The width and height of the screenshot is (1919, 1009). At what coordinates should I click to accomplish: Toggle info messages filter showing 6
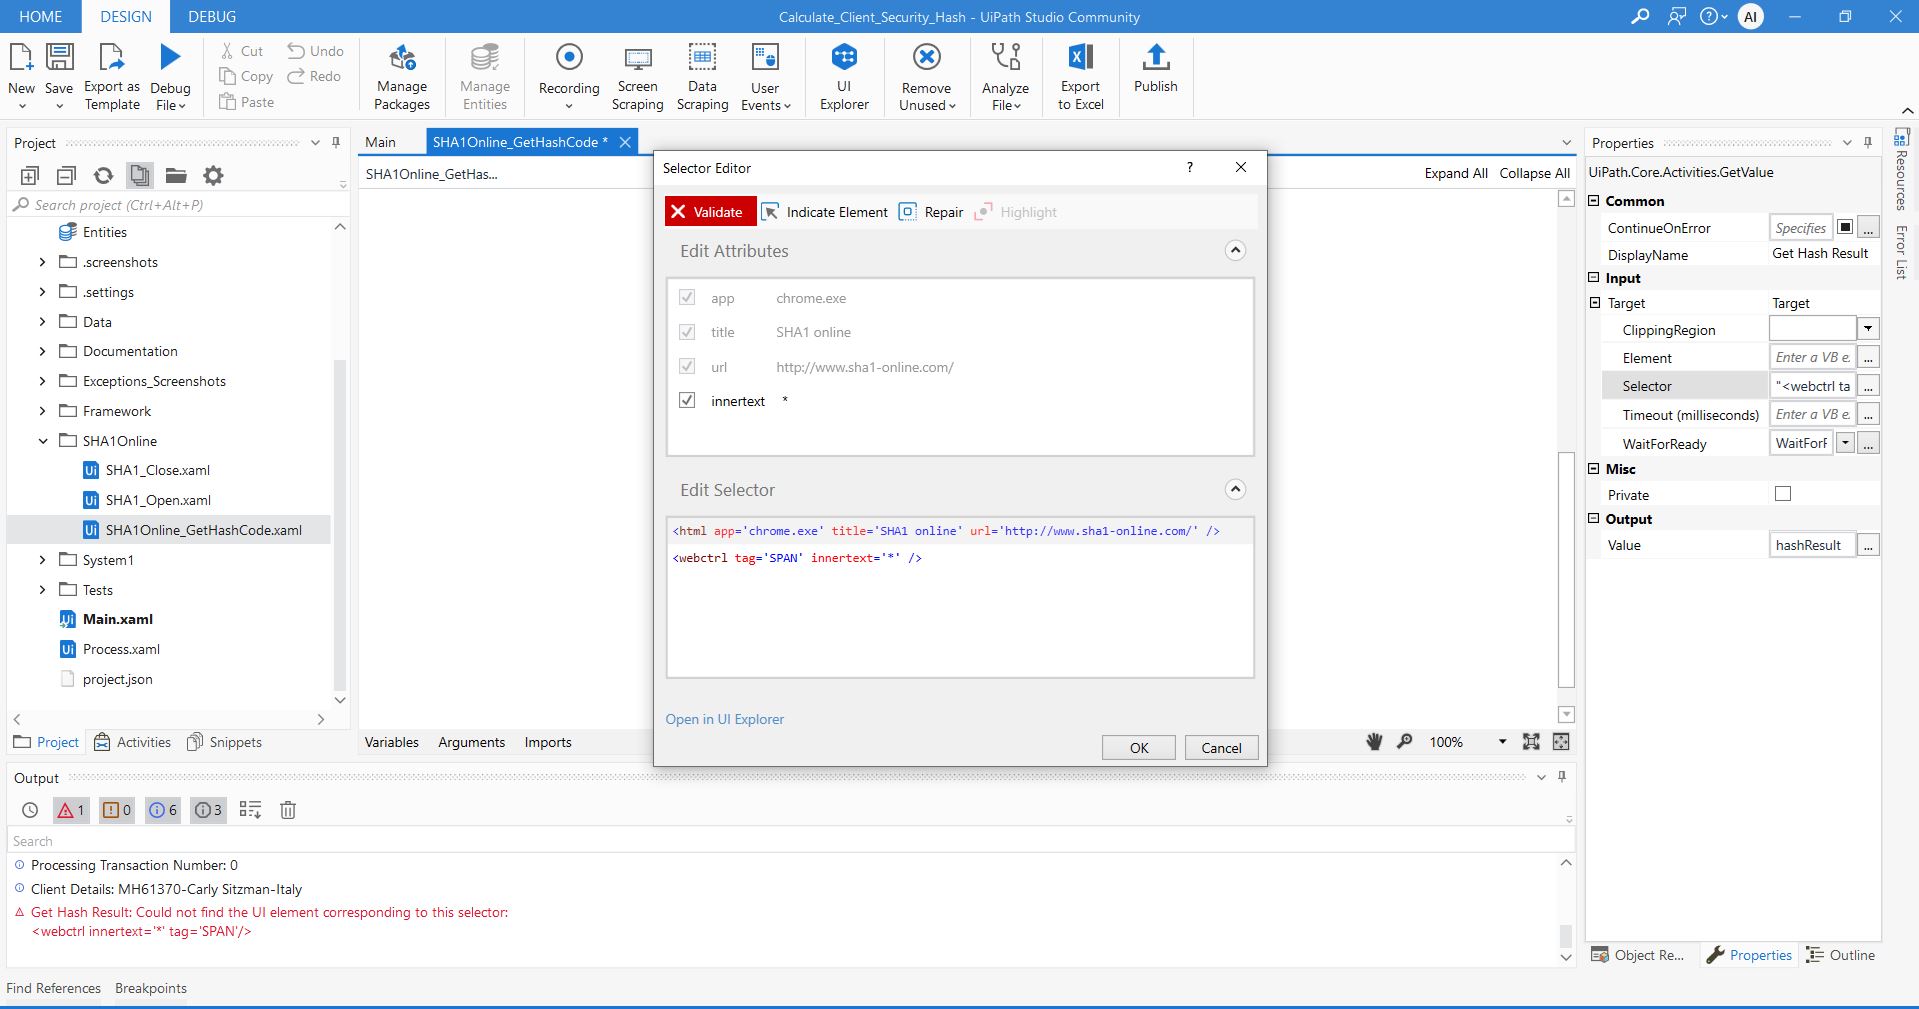tap(163, 810)
